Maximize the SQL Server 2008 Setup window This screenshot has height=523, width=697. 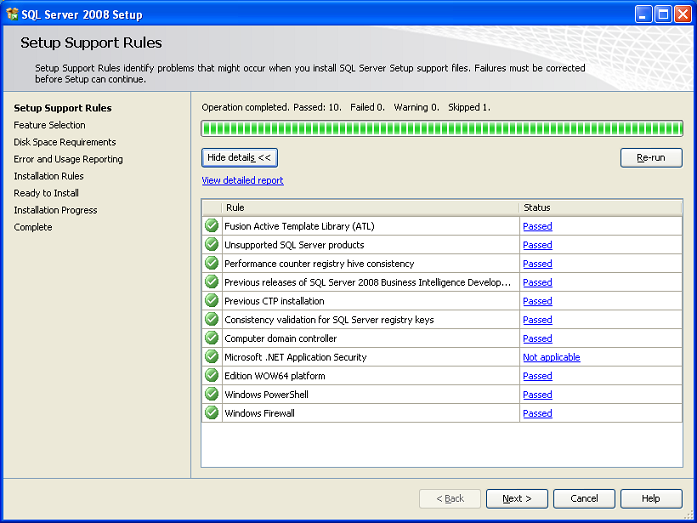coord(663,14)
